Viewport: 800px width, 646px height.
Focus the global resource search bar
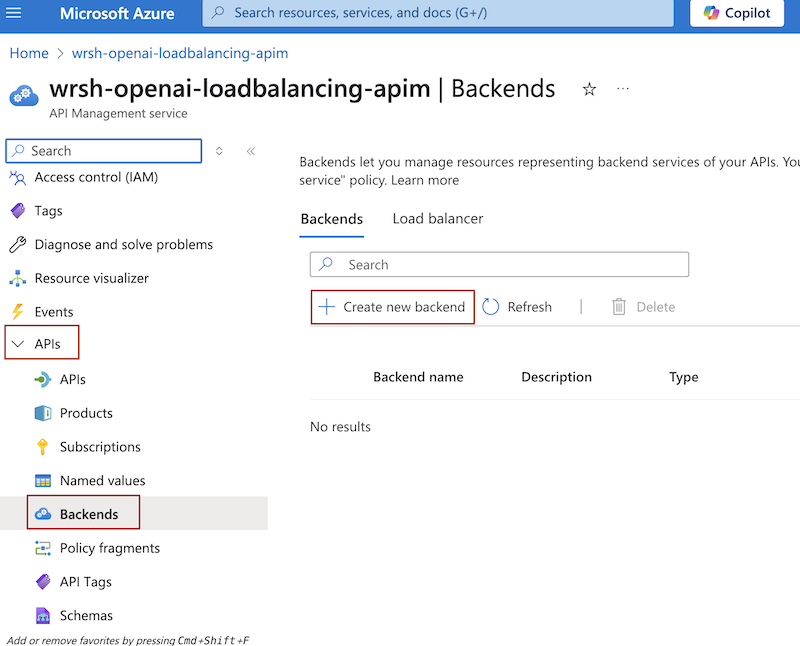(x=438, y=13)
